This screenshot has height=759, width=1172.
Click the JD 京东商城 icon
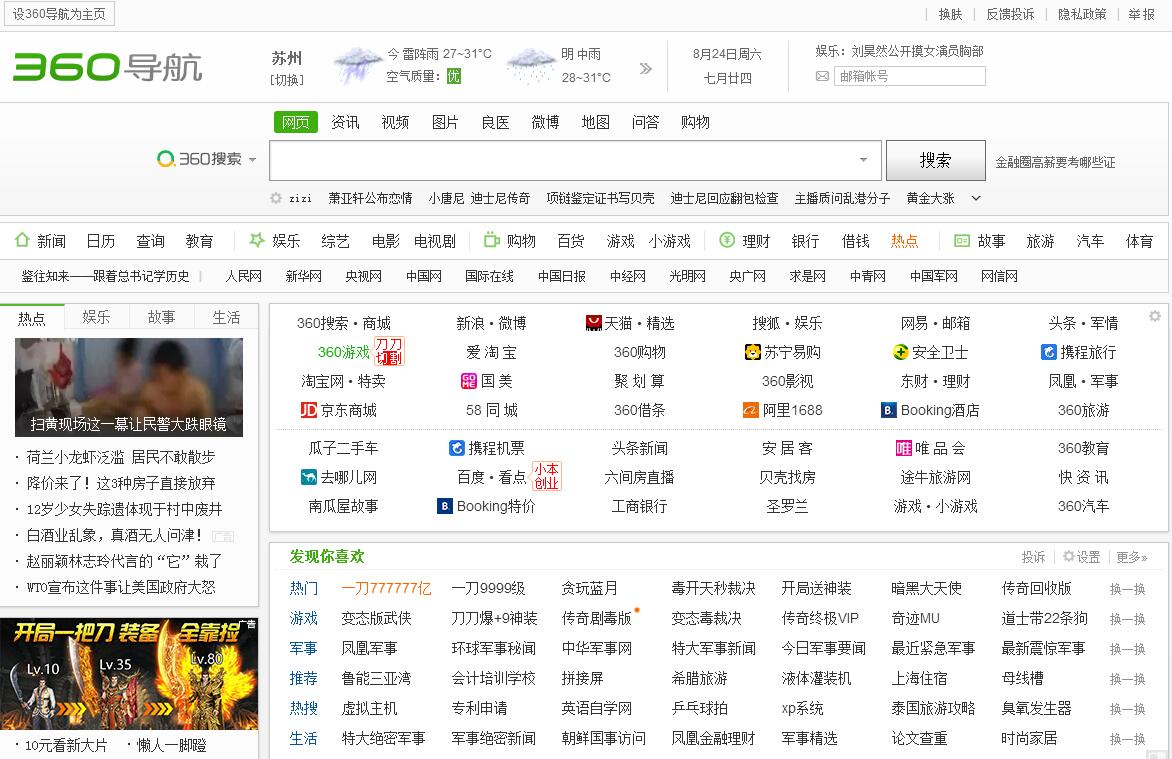(309, 410)
